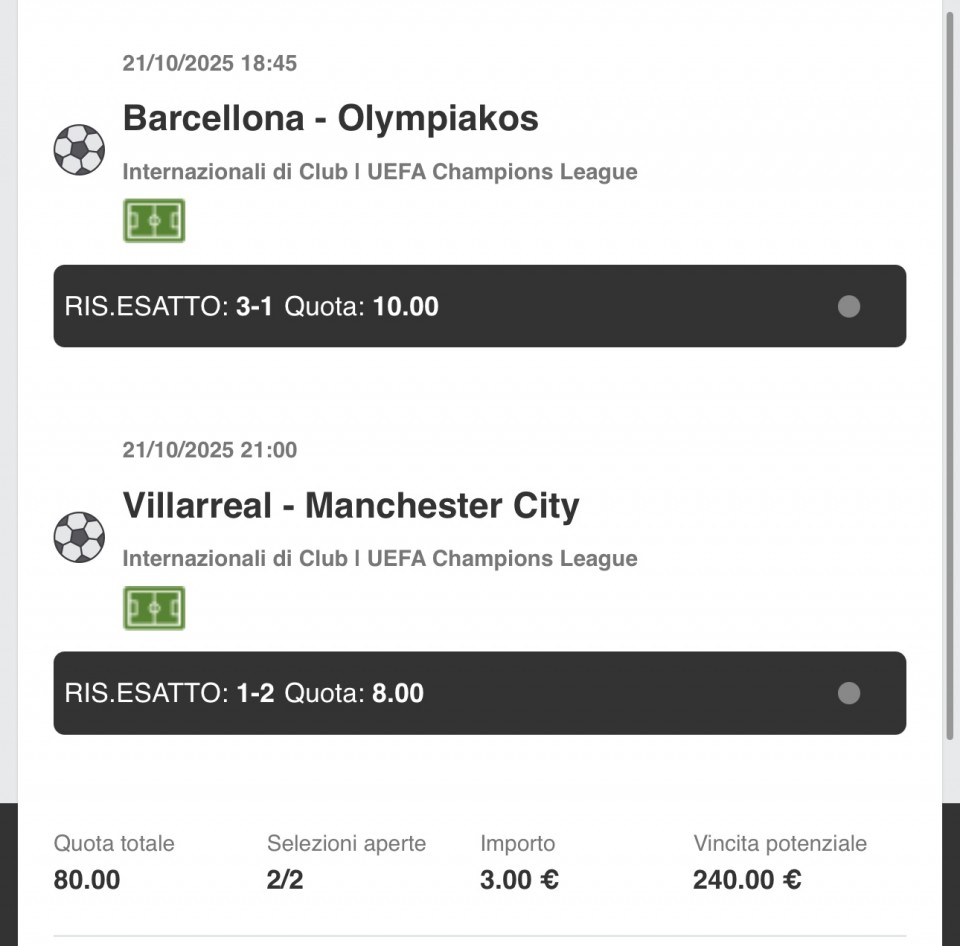Click the Quota totale 80.00 value
Screen dimensions: 960x946
[x=87, y=880]
